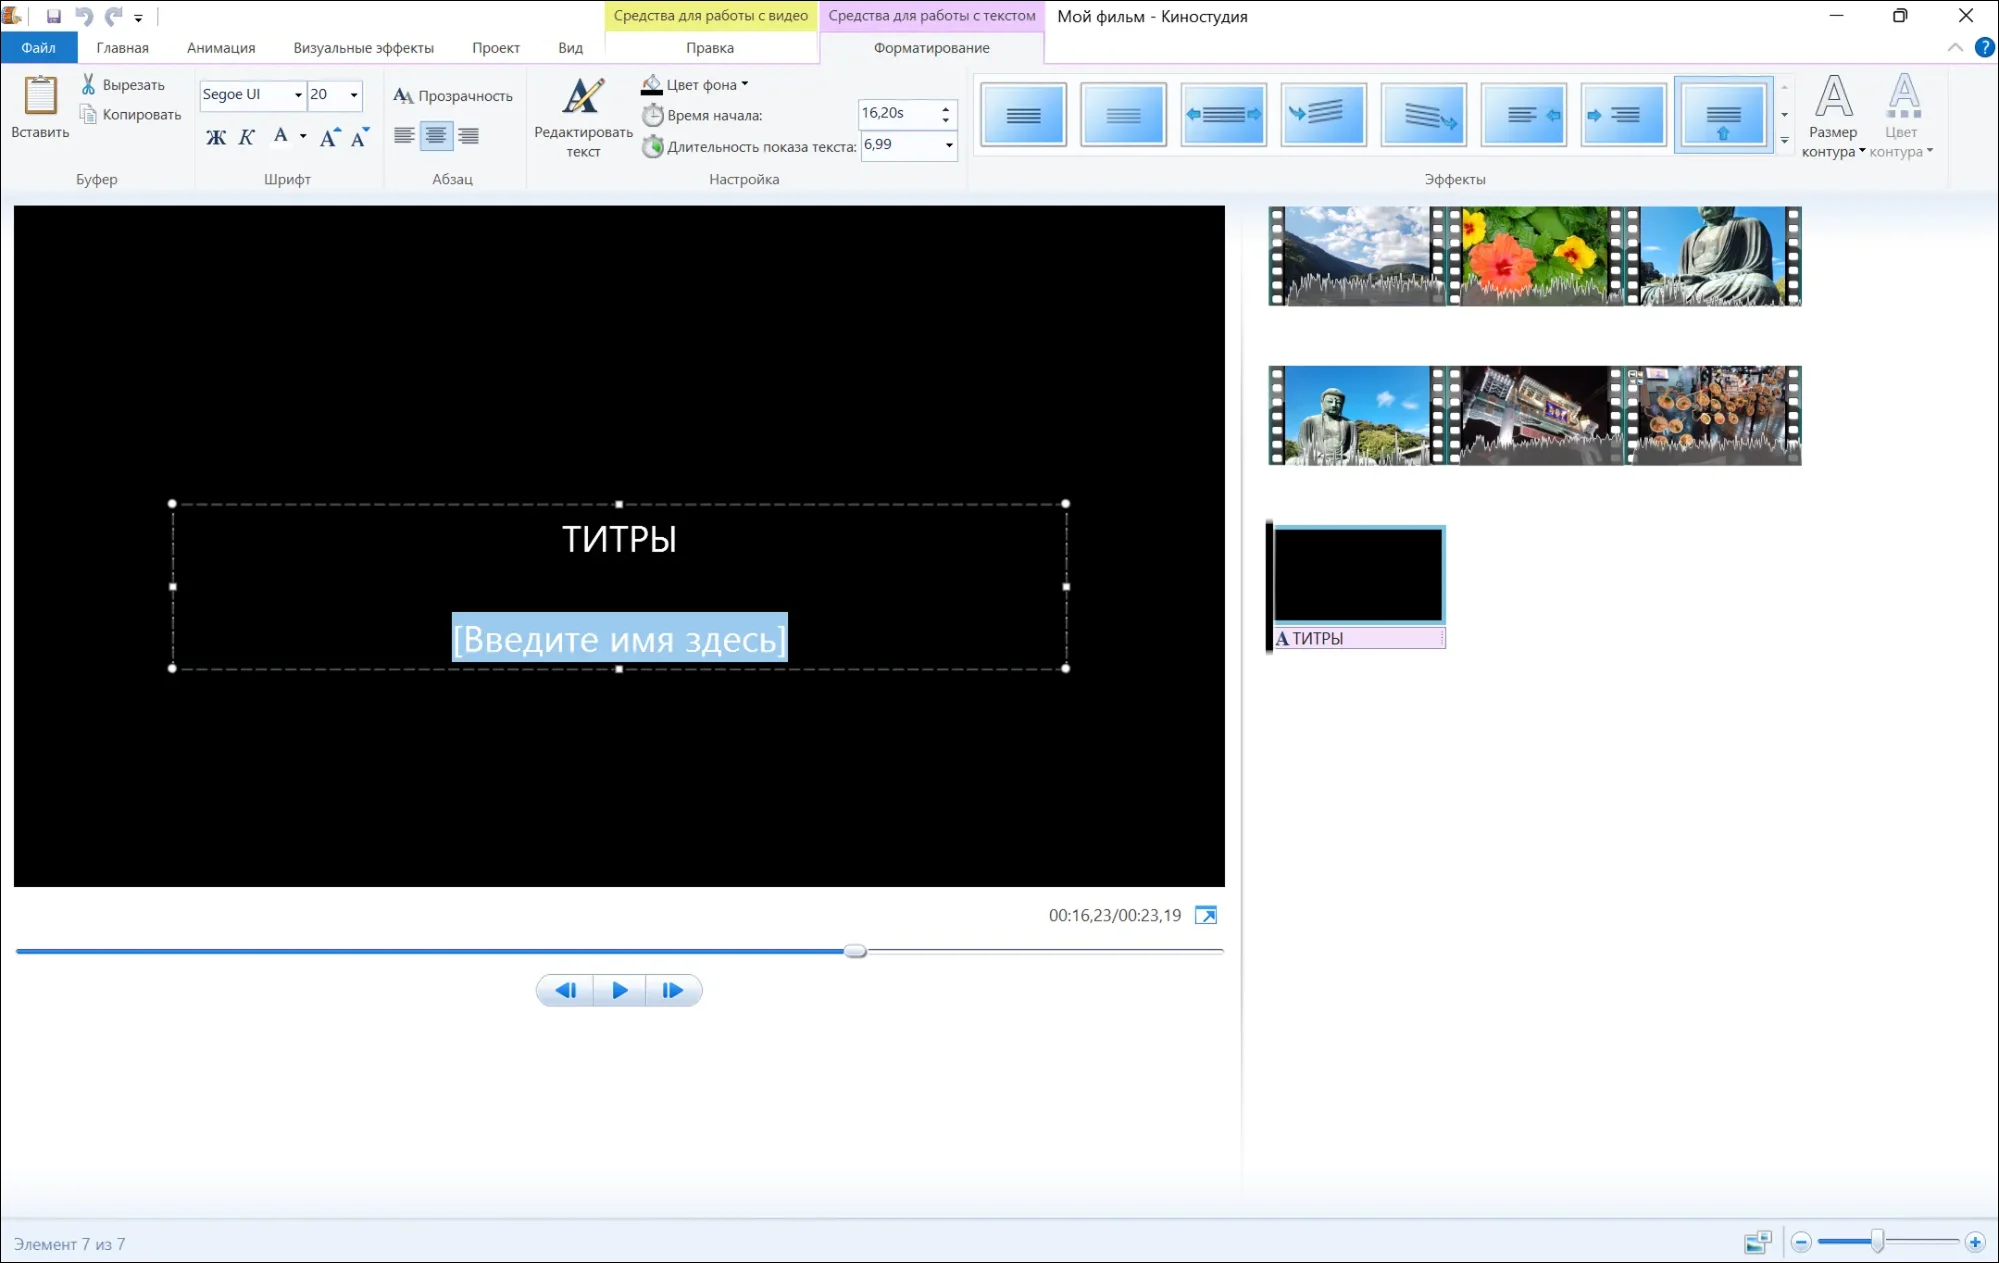Select the fly-in from right effect
1999x1263 pixels.
(1523, 115)
